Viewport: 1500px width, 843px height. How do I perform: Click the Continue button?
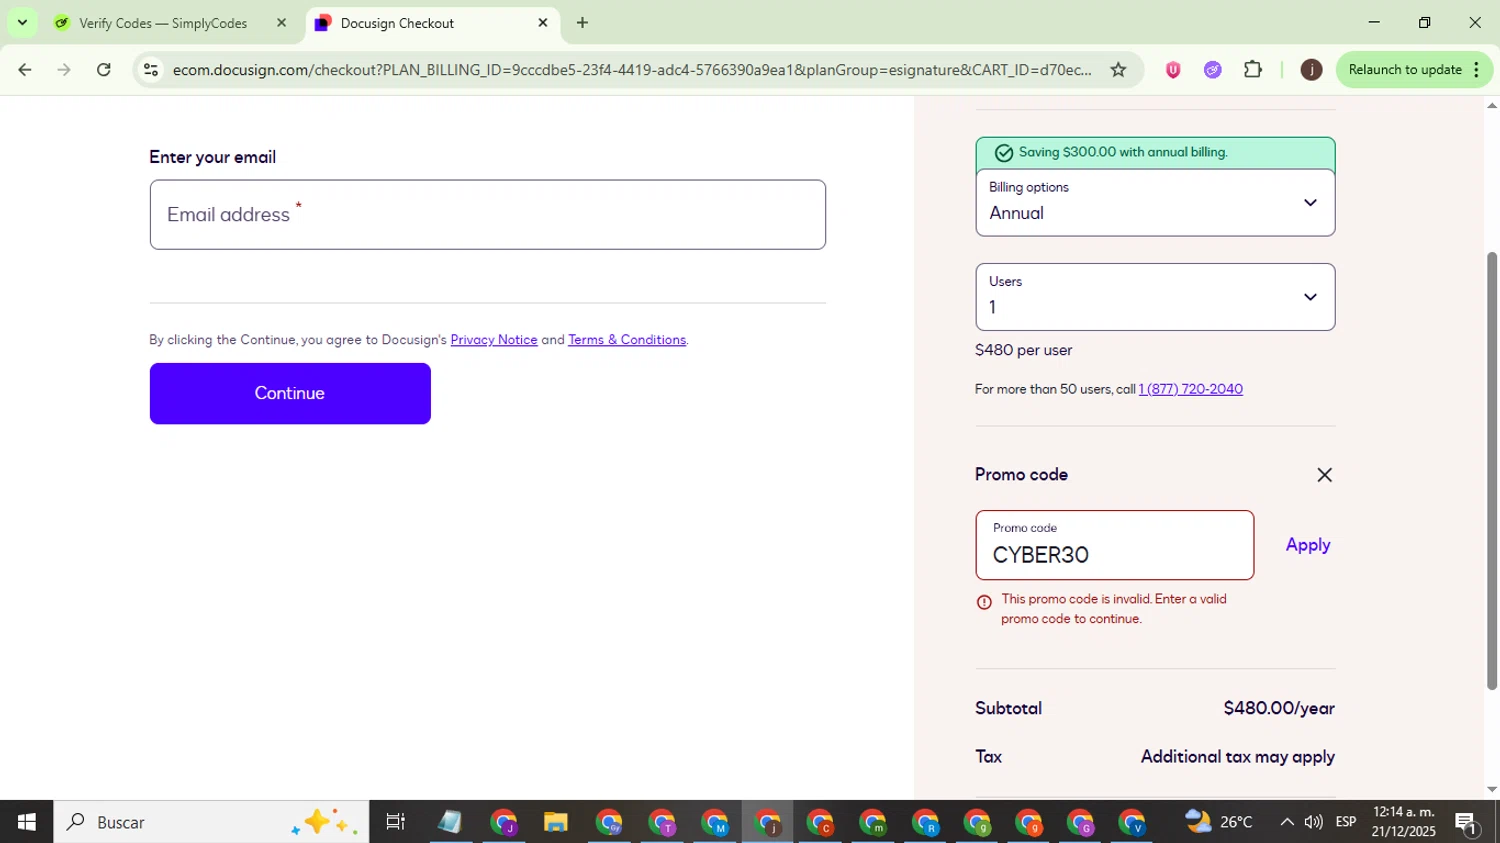tap(290, 393)
